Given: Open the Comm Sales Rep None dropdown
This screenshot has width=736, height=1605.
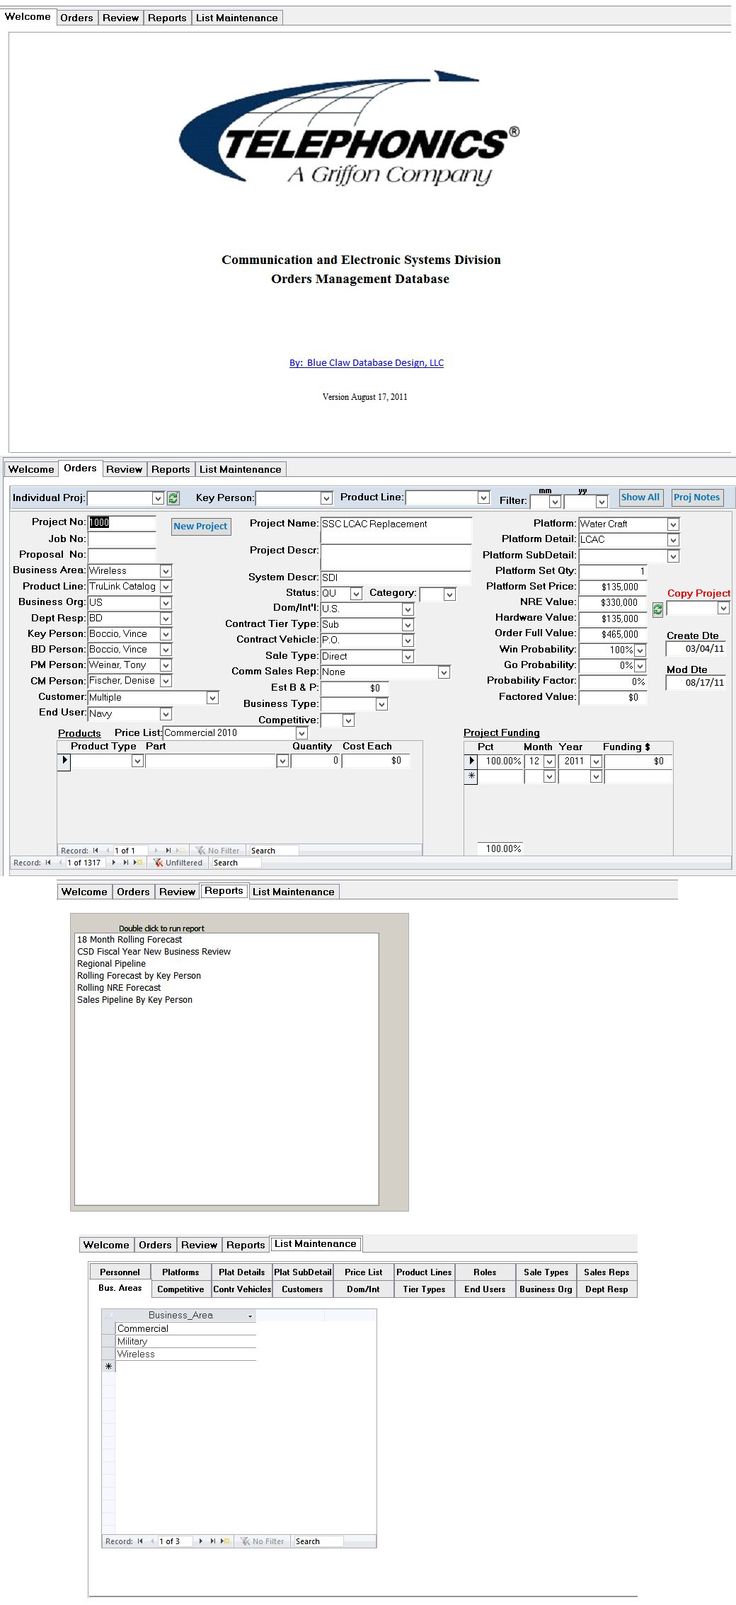Looking at the screenshot, I should [x=444, y=672].
